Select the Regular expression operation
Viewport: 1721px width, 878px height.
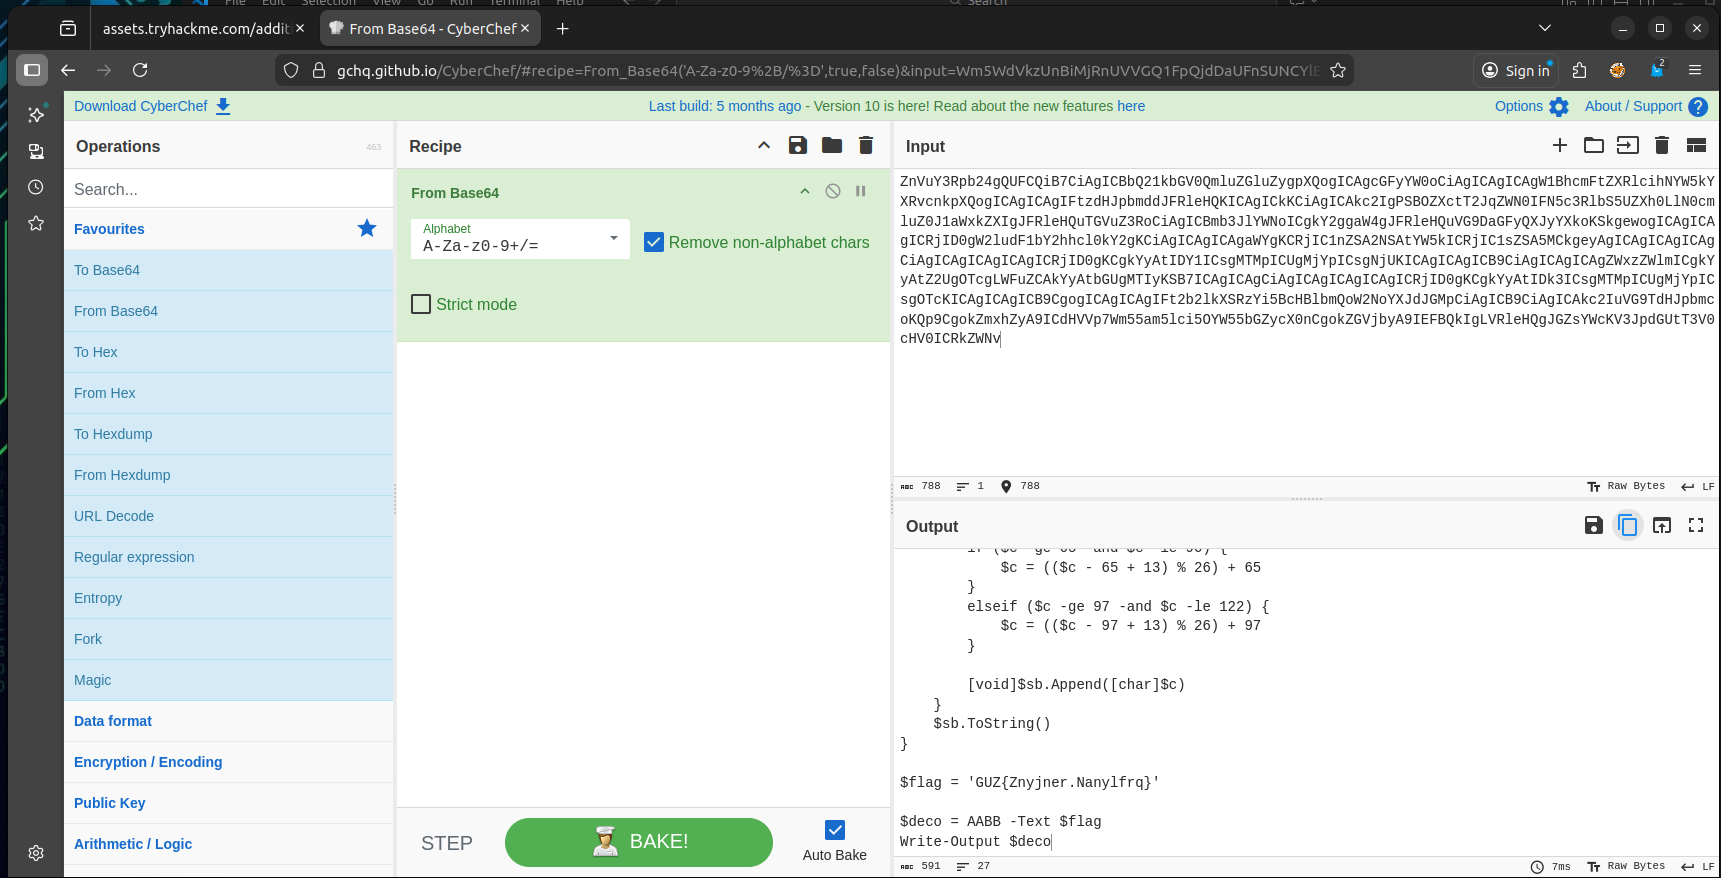click(x=228, y=557)
